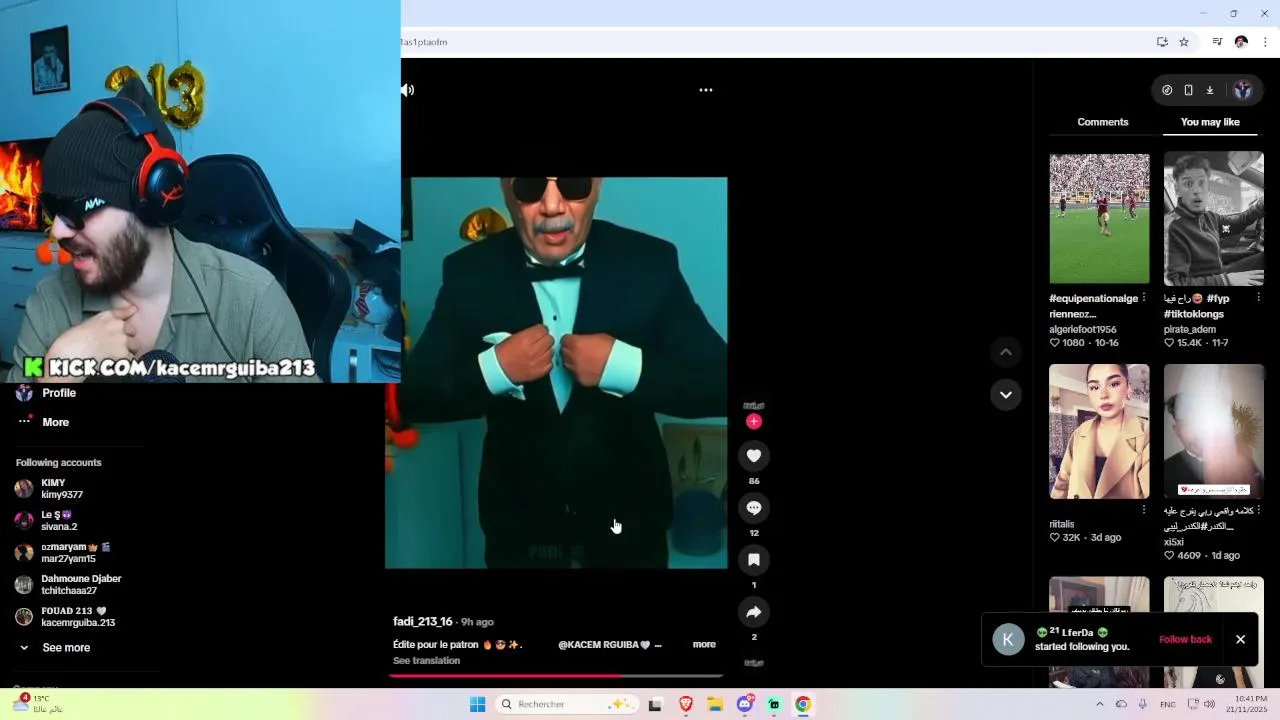This screenshot has height=720, width=1280.
Task: Click the microphone icon in system tray
Action: click(x=1143, y=704)
